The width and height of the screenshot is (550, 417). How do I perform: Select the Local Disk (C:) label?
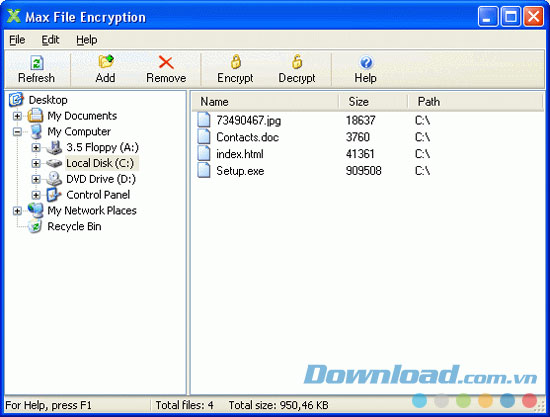tap(100, 163)
